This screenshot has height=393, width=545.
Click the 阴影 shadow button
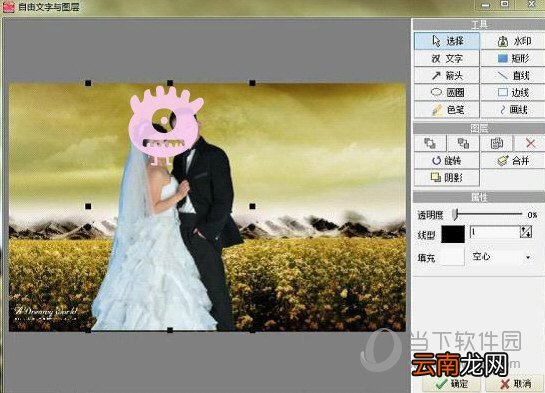pyautogui.click(x=447, y=178)
